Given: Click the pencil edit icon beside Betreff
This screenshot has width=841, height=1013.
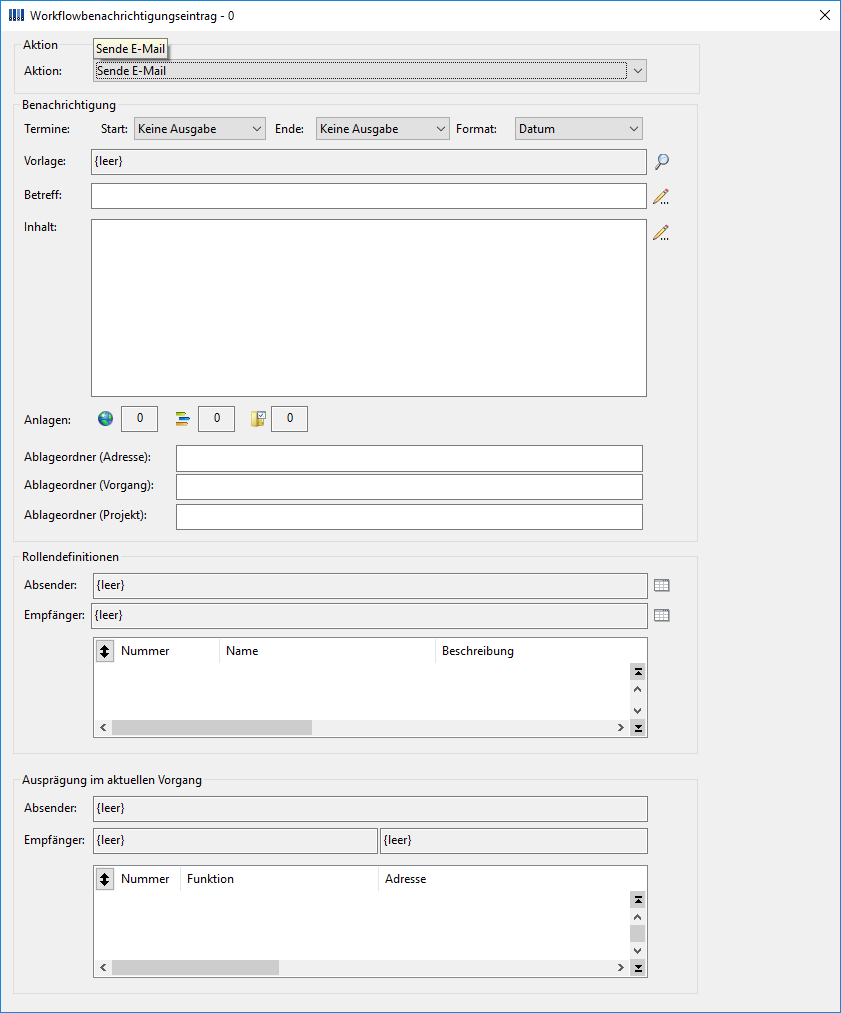Looking at the screenshot, I should pyautogui.click(x=661, y=196).
